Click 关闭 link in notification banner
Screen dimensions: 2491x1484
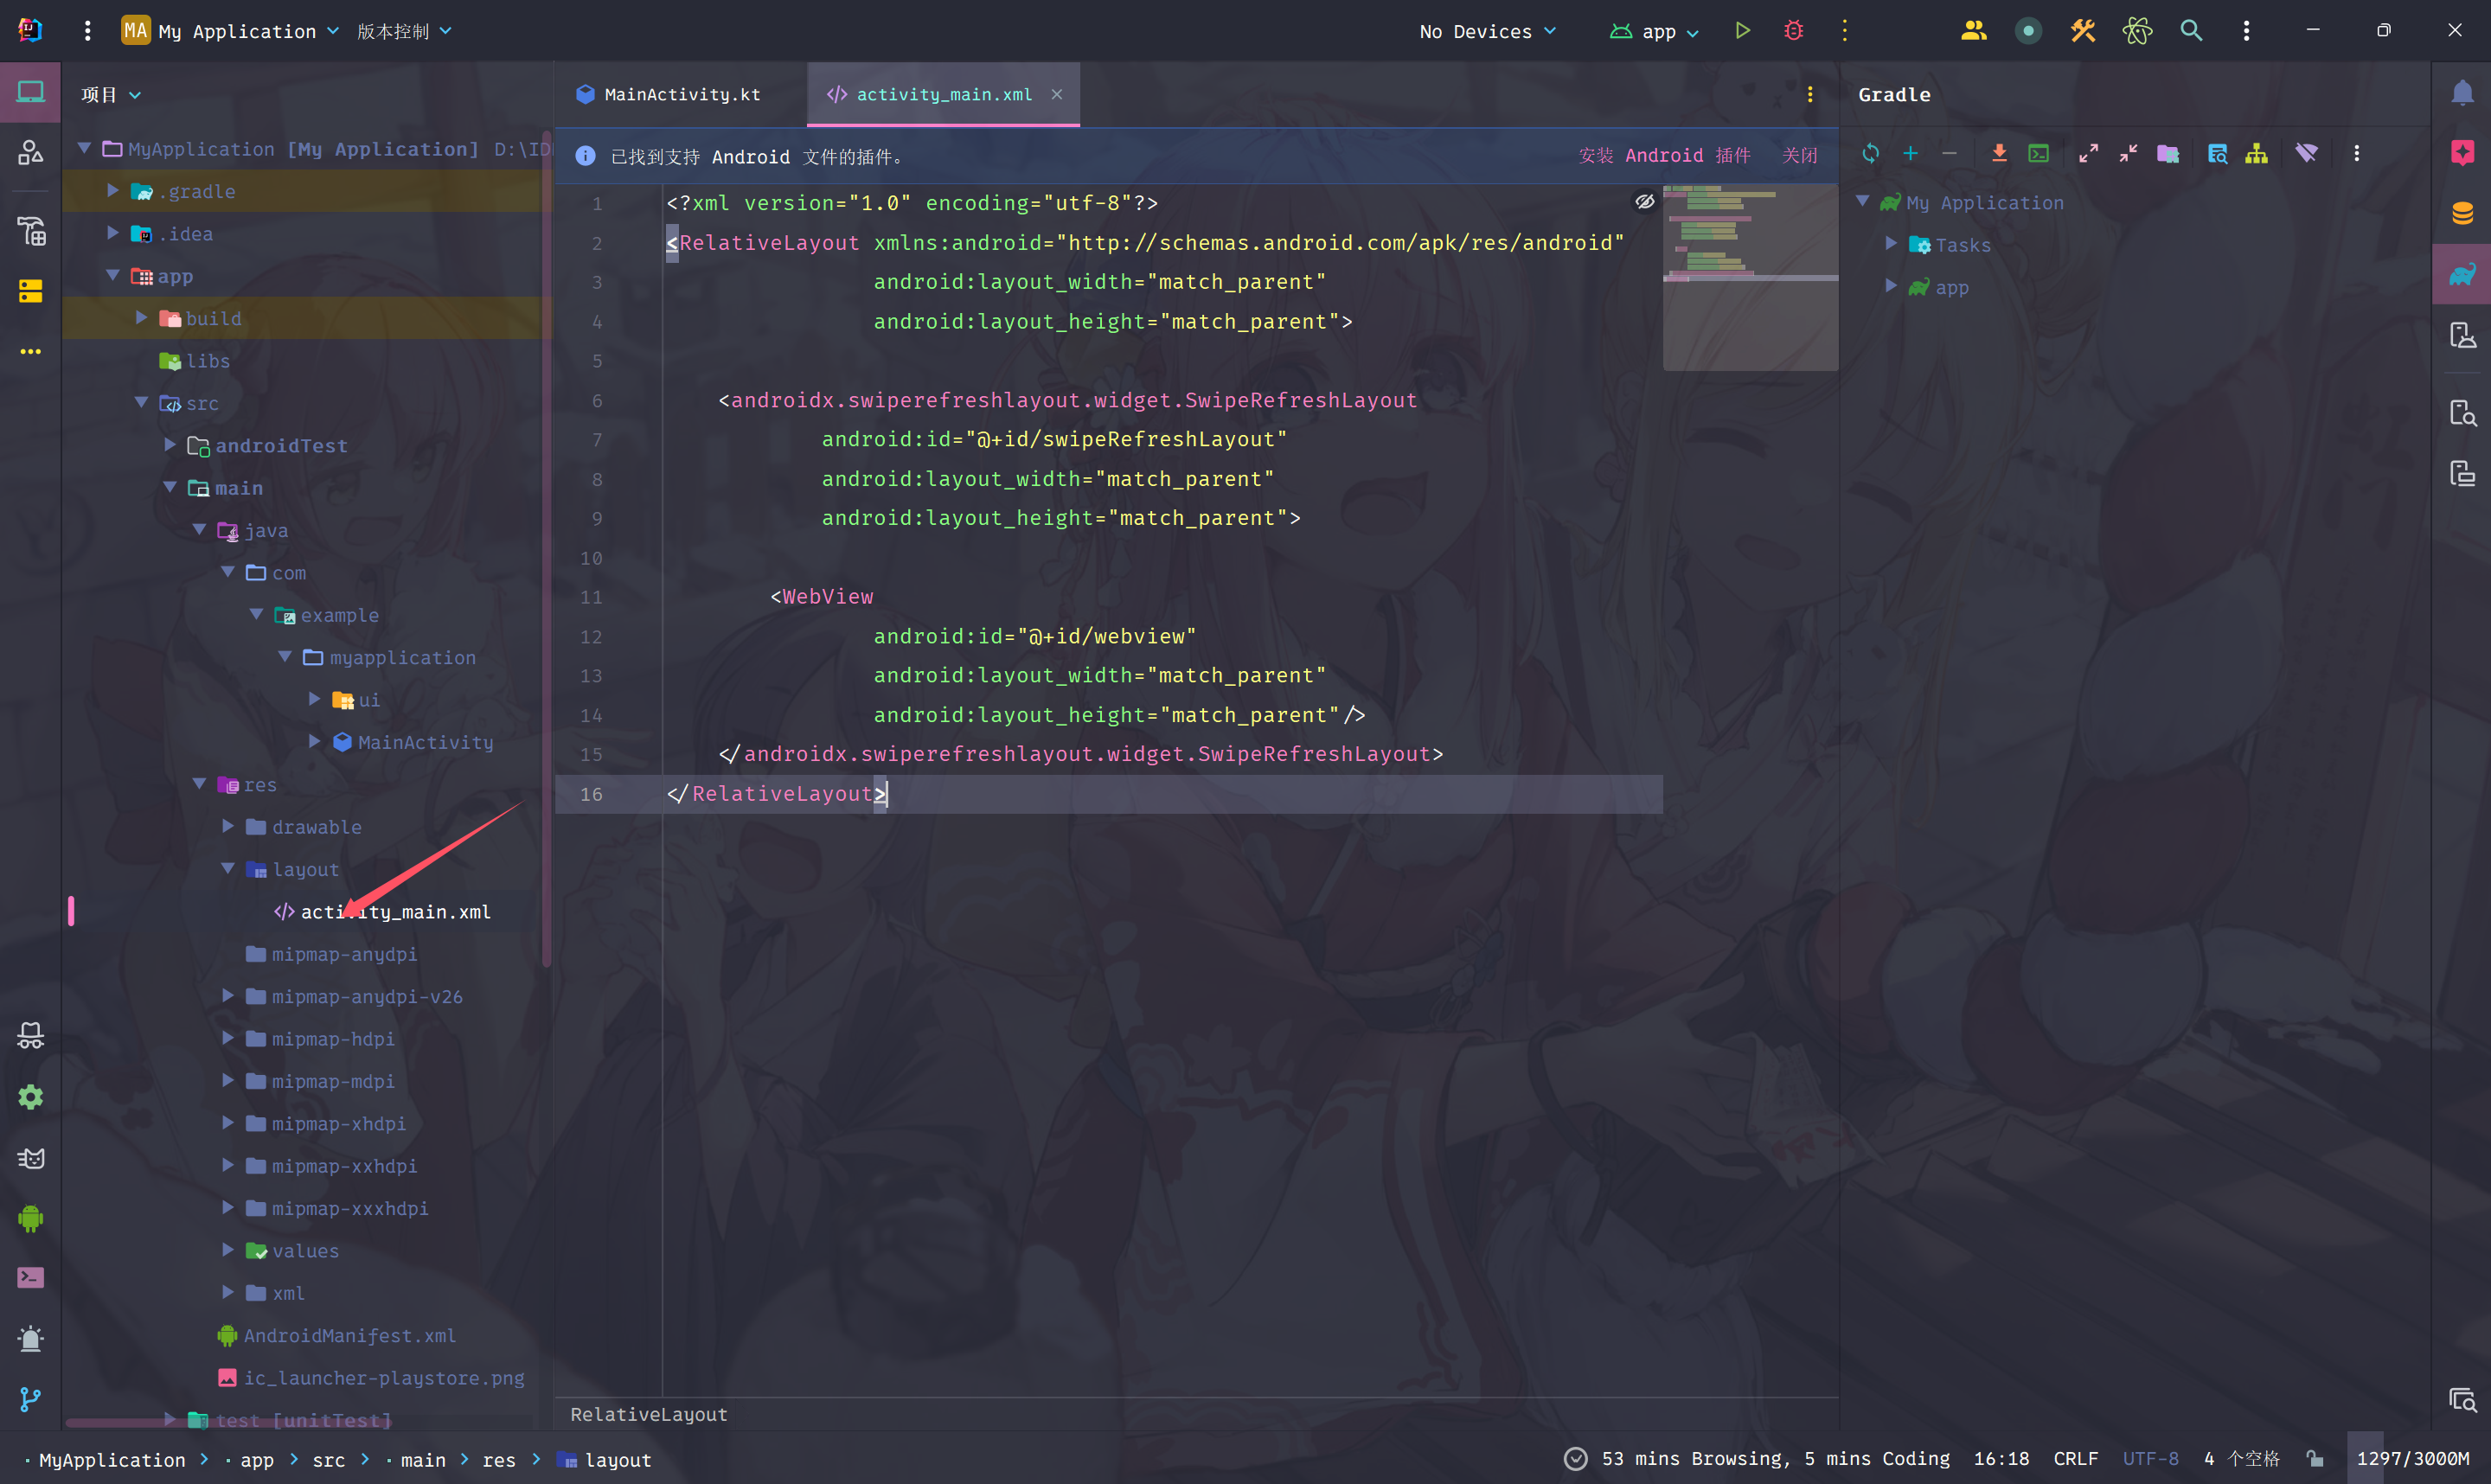tap(1799, 156)
